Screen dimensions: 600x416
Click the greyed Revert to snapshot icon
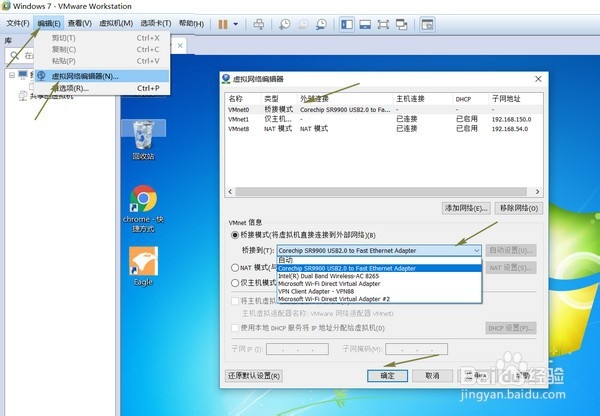point(303,24)
